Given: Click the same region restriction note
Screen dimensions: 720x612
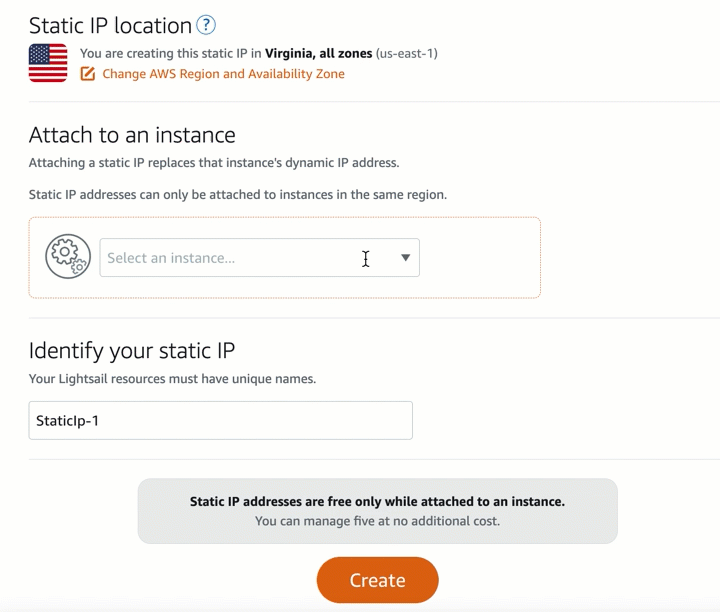Looking at the screenshot, I should (x=238, y=195).
